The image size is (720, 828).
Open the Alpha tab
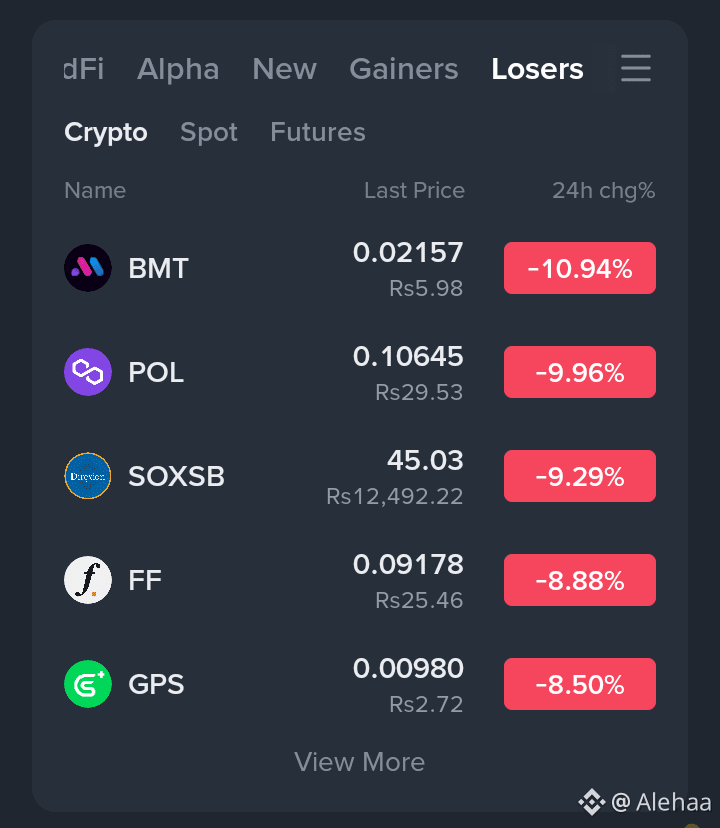click(x=178, y=69)
